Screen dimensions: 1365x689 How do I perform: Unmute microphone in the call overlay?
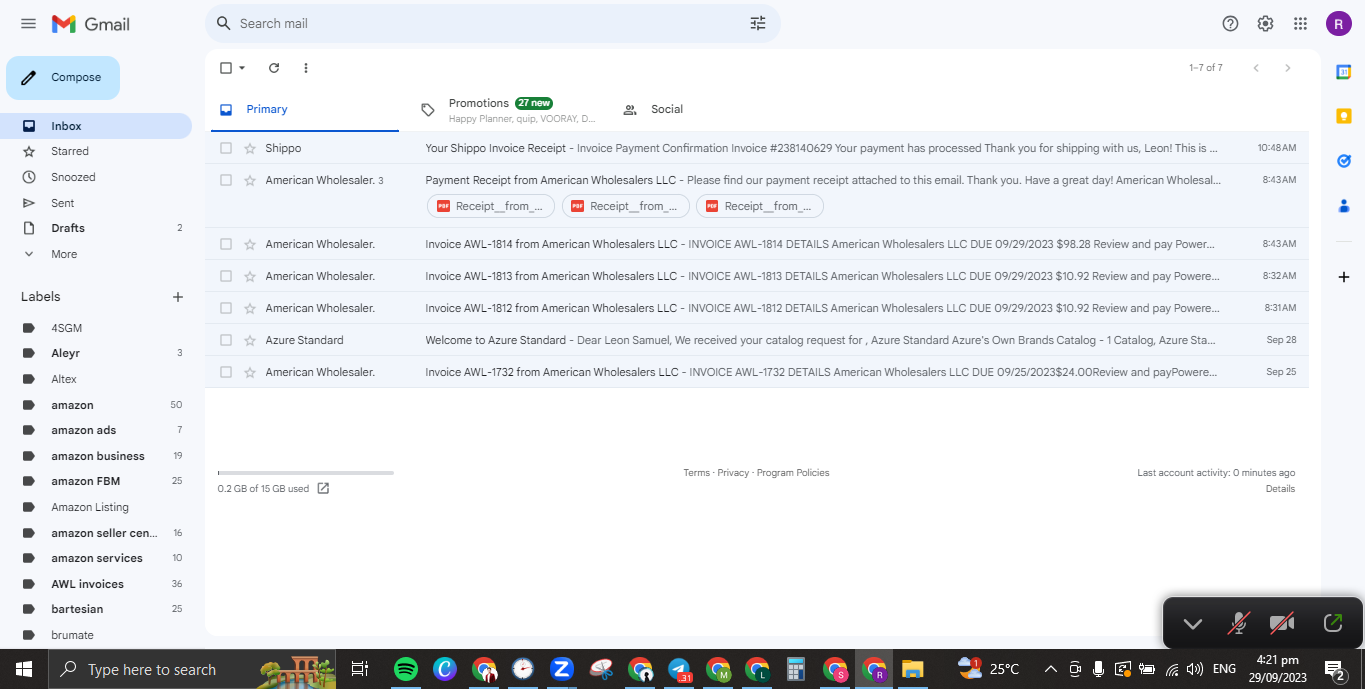1238,624
